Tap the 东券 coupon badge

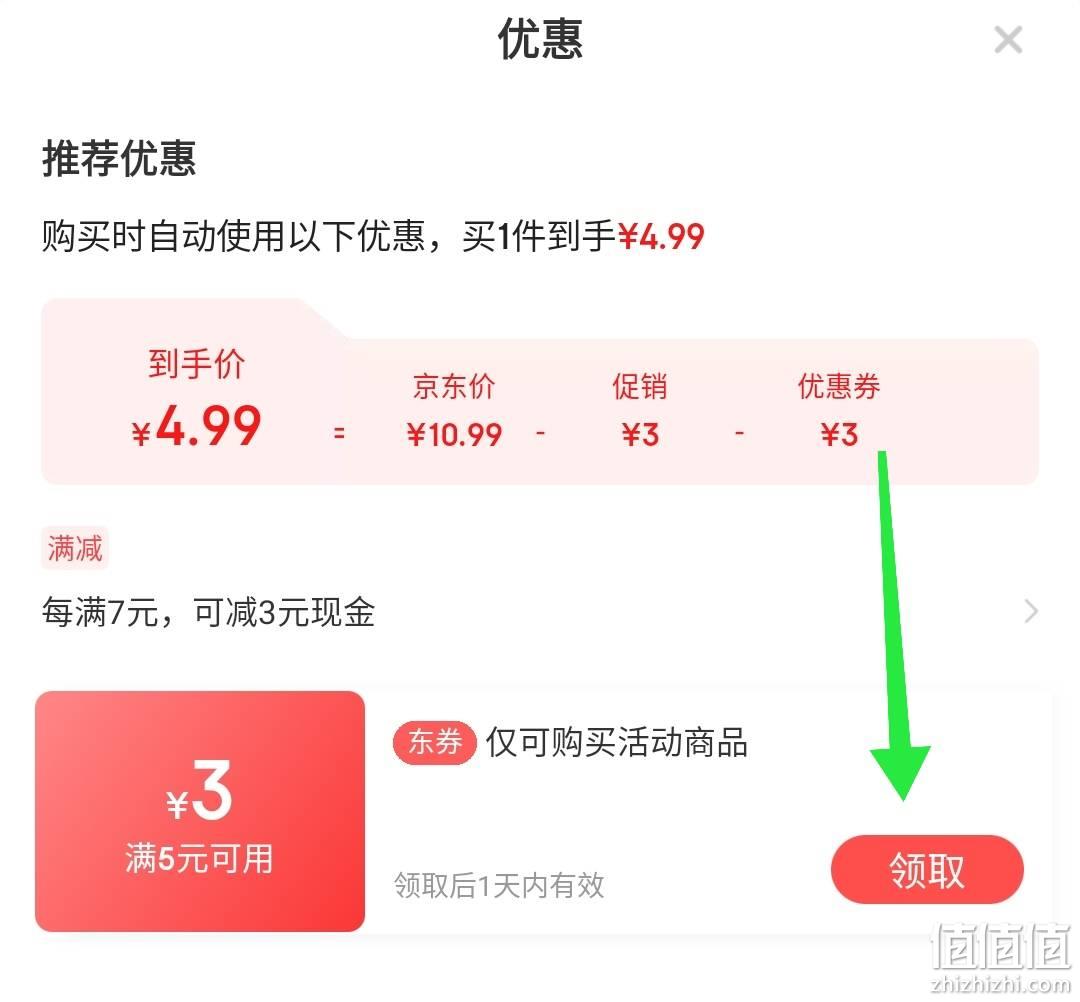pyautogui.click(x=435, y=742)
